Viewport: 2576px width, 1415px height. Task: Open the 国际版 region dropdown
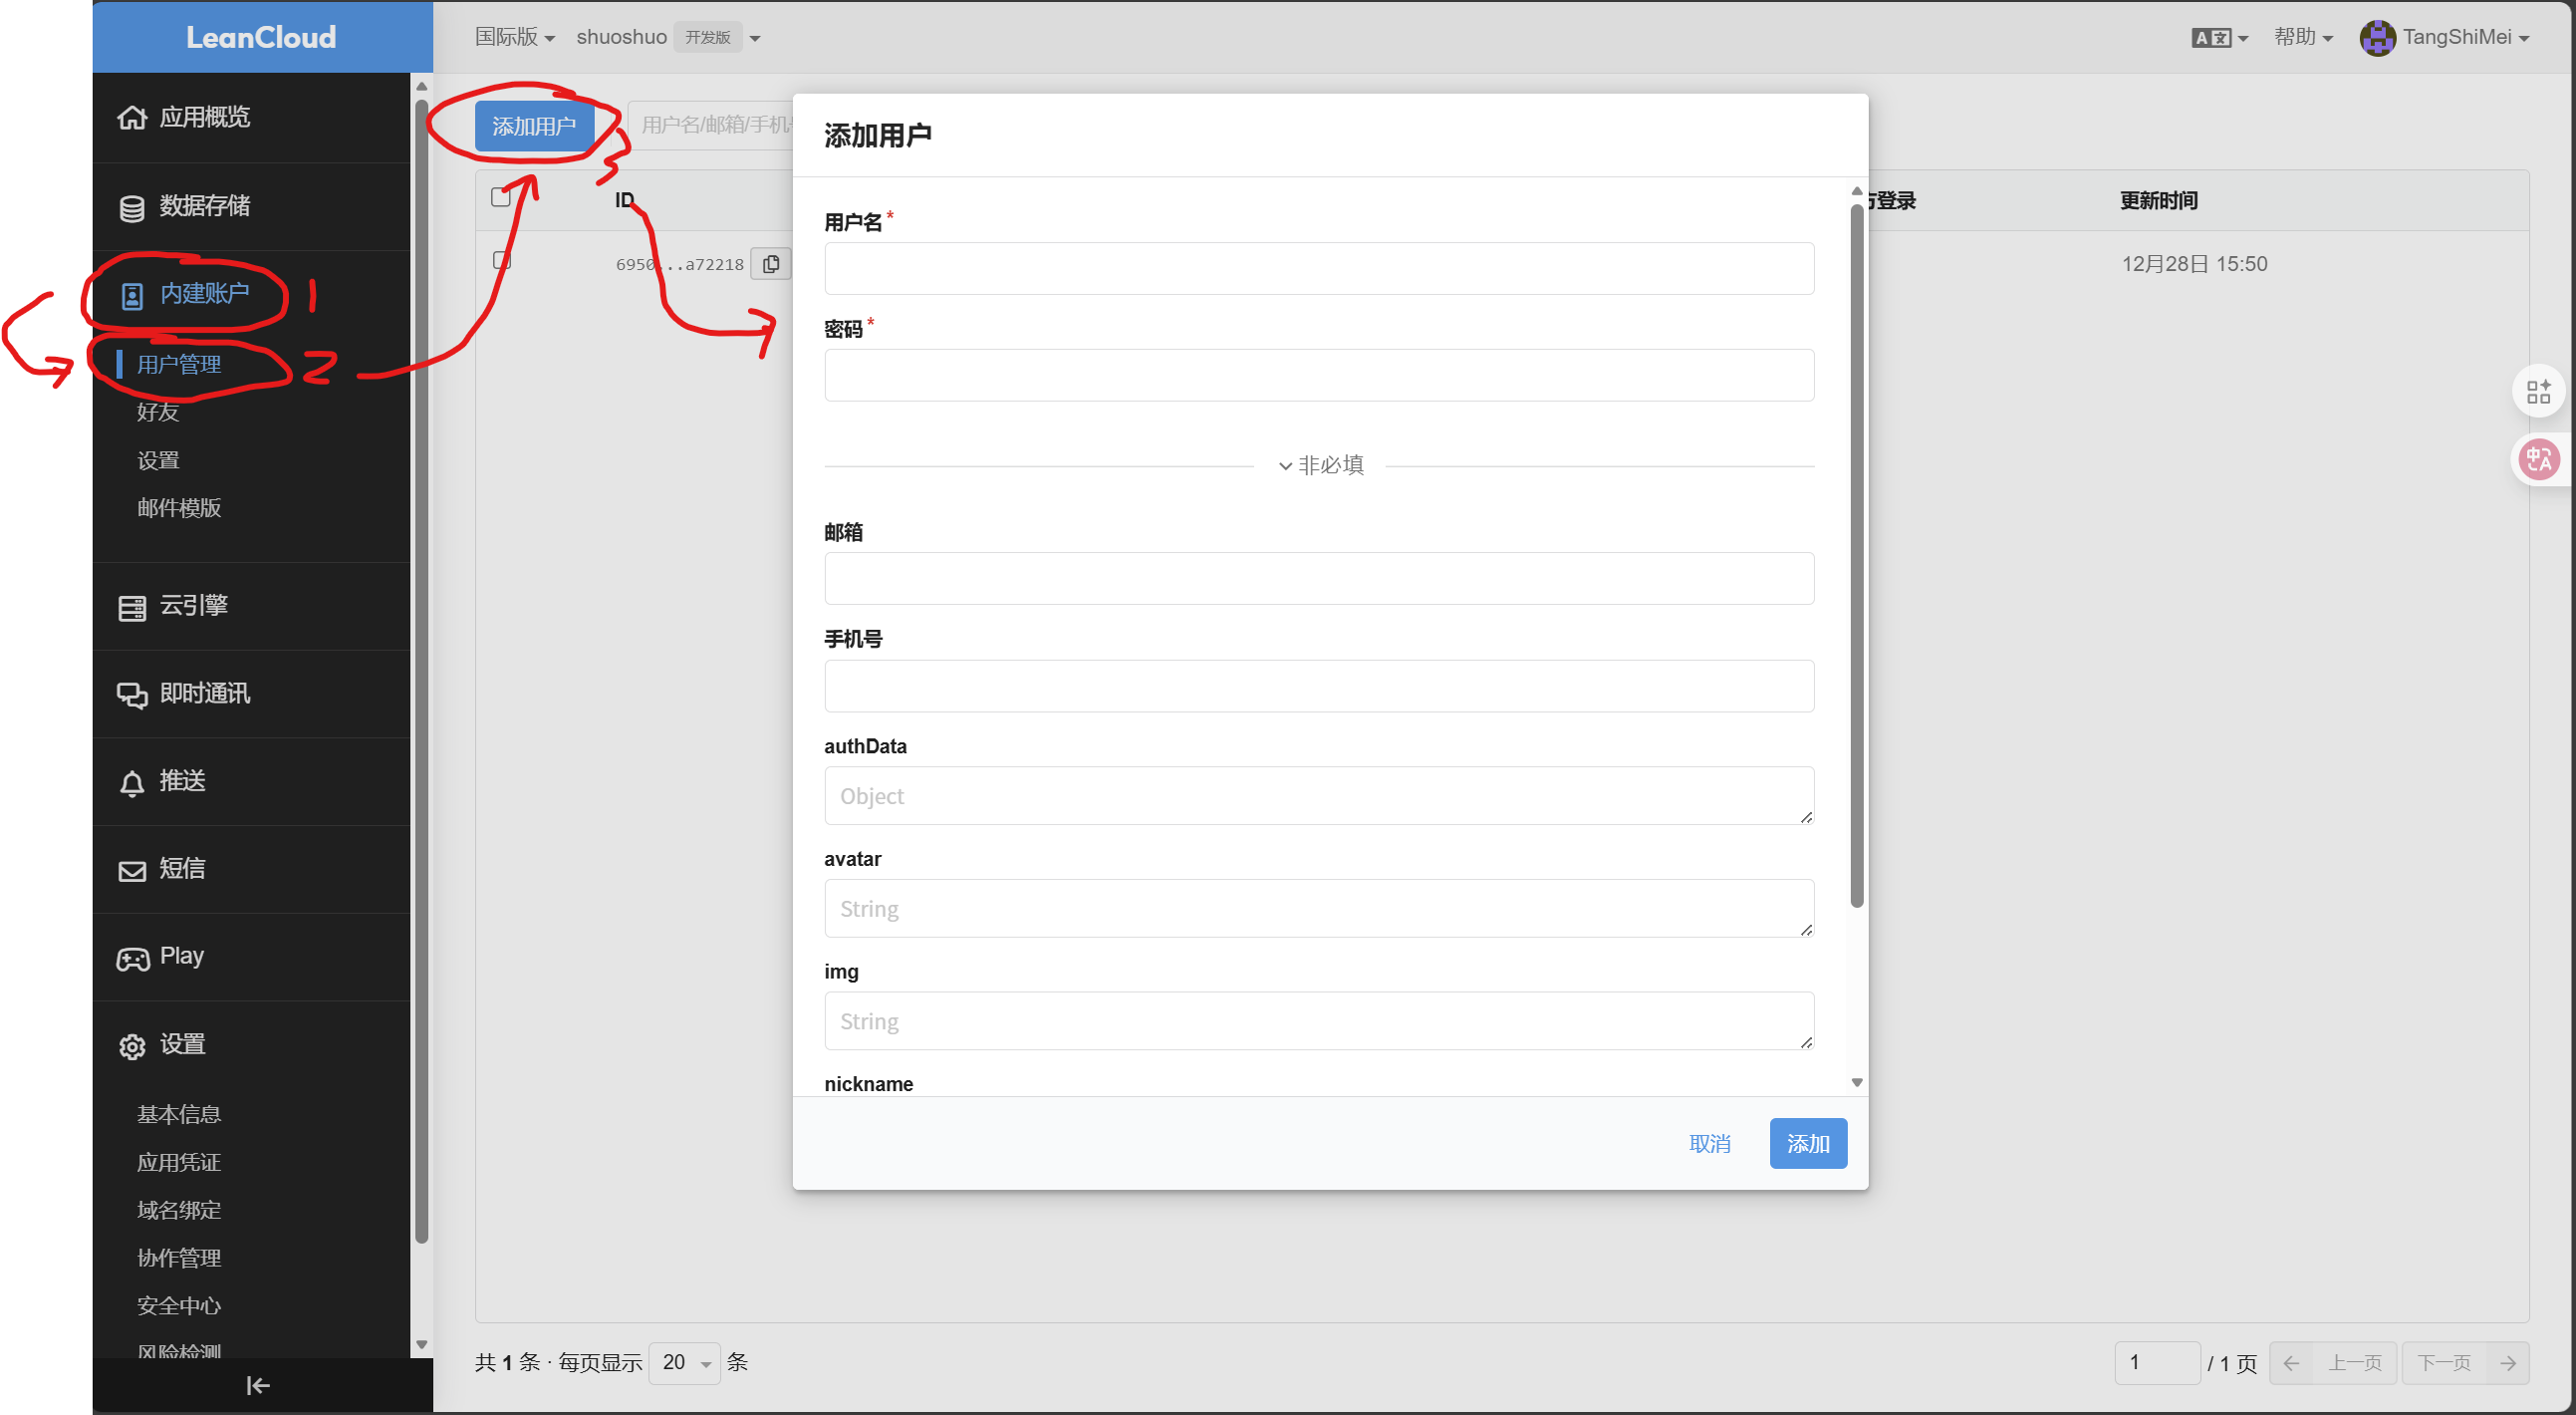pos(514,37)
